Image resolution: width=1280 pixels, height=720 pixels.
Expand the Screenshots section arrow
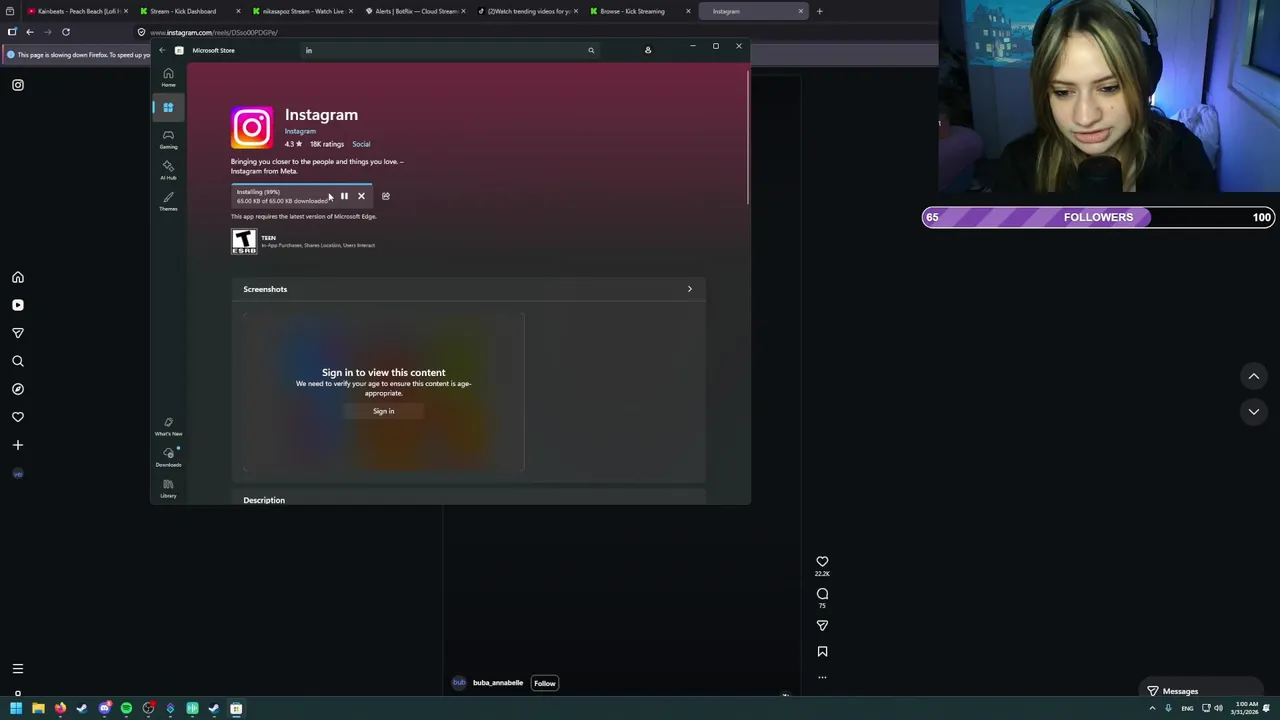click(689, 289)
